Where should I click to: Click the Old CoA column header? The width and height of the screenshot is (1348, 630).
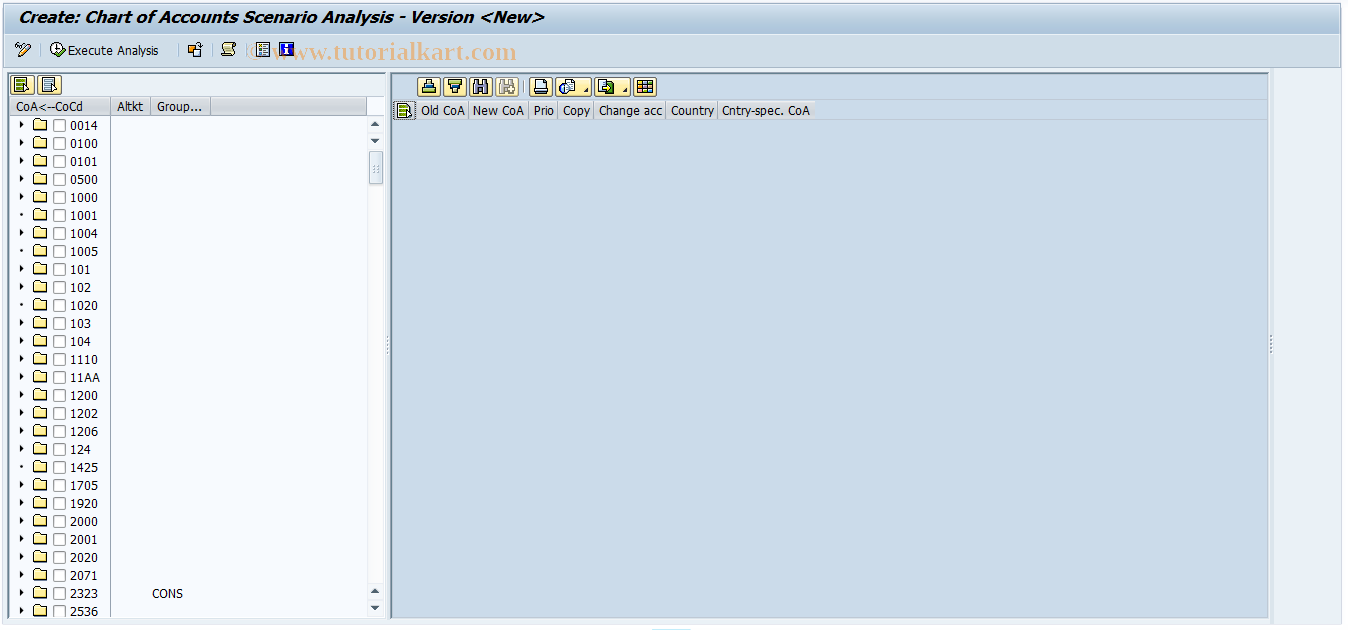pyautogui.click(x=442, y=111)
